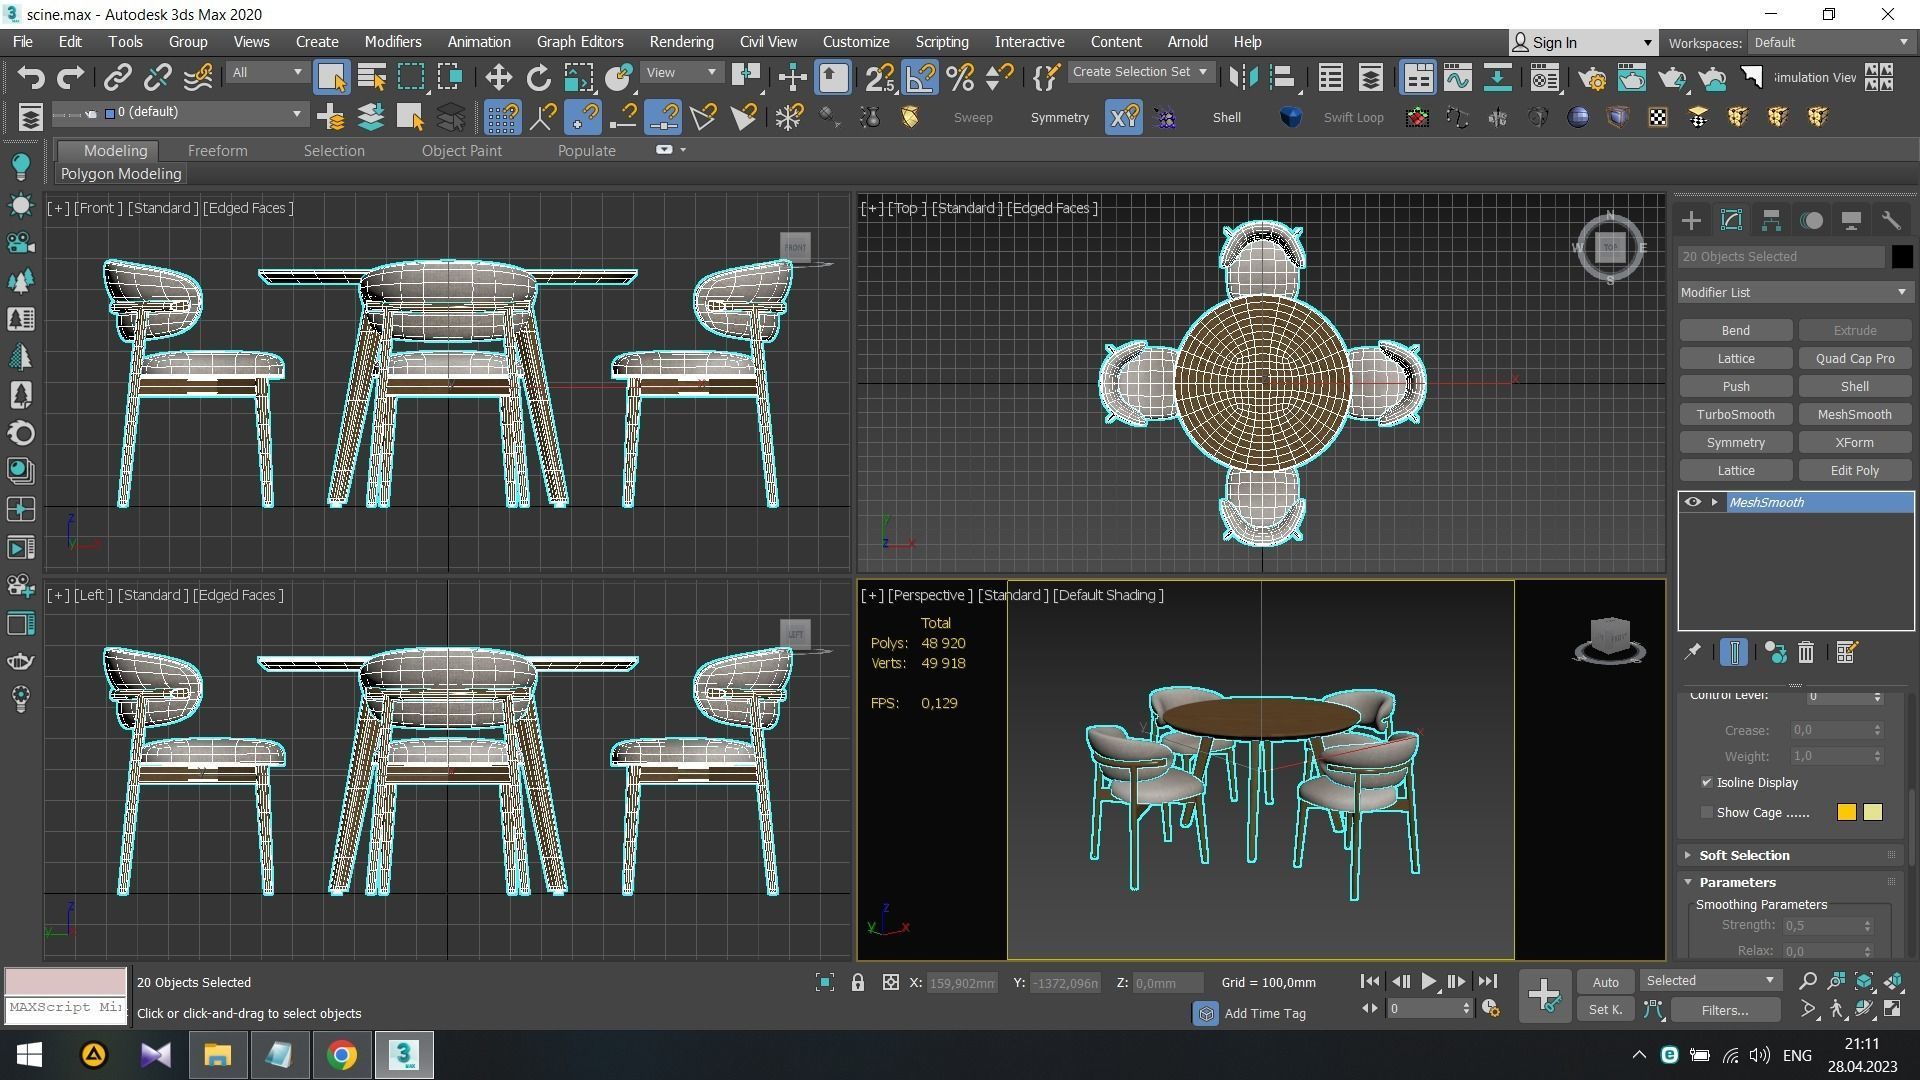Apply the TurboSmooth modifier button
The width and height of the screenshot is (1920, 1080).
[1735, 415]
